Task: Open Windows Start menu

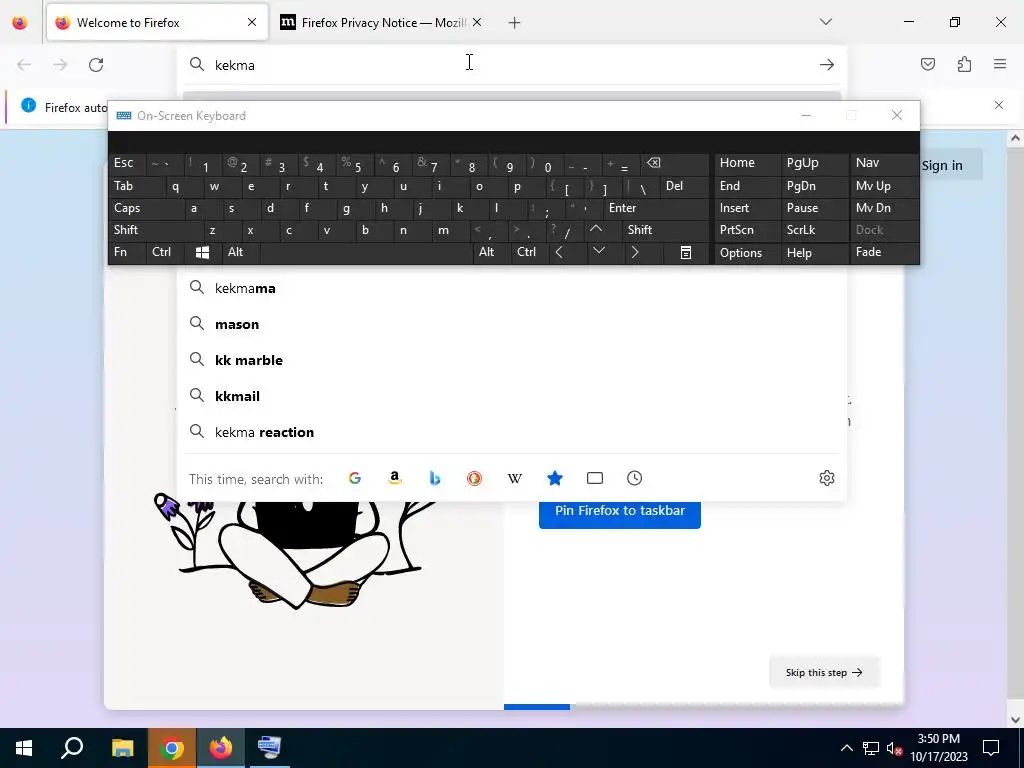Action: (x=24, y=748)
